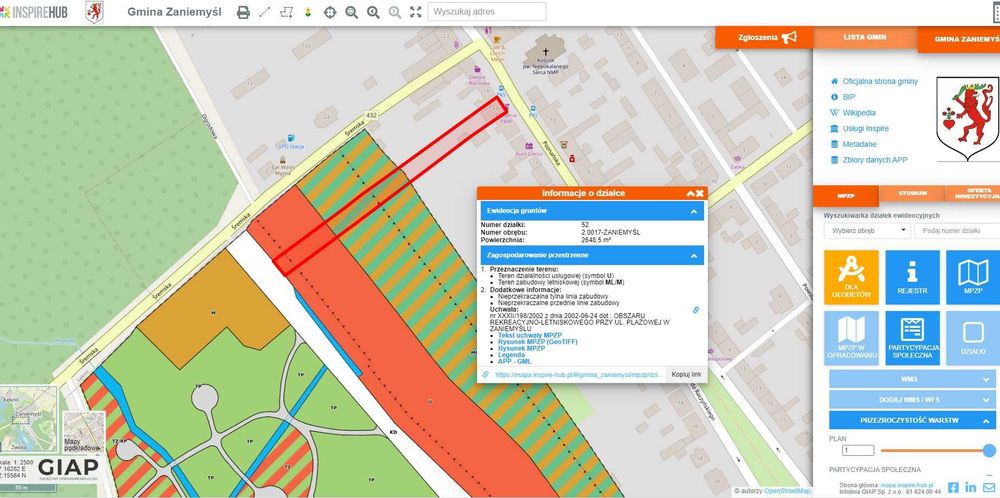Open the Wybierz obręb dropdown
Screen dimensions: 1000x498
pos(867,231)
